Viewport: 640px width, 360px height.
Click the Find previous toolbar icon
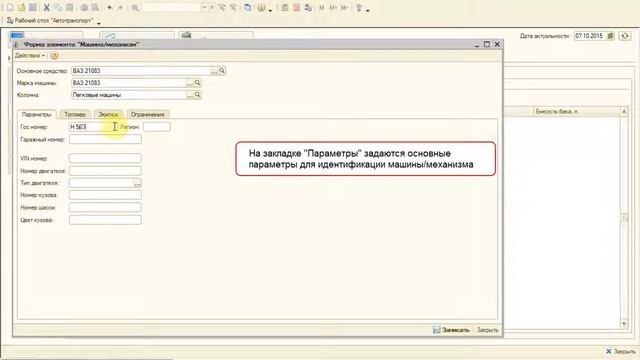click(x=234, y=8)
